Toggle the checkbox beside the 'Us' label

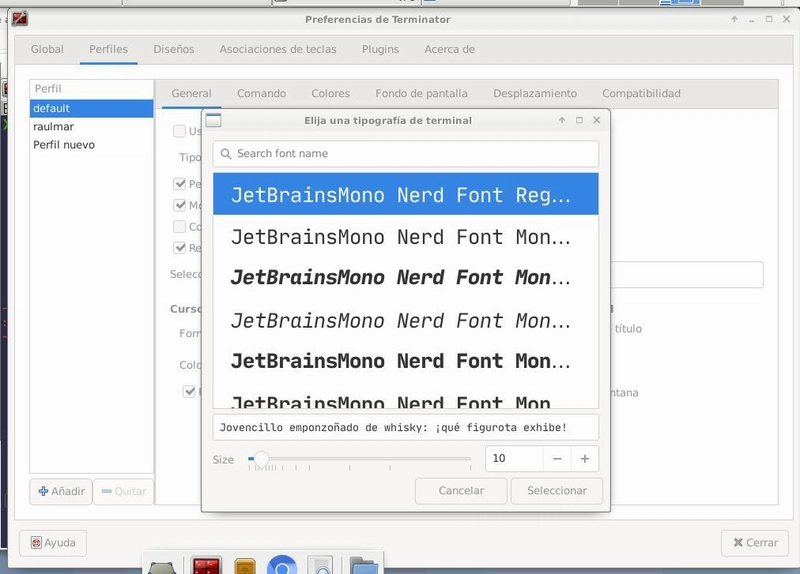[x=179, y=131]
